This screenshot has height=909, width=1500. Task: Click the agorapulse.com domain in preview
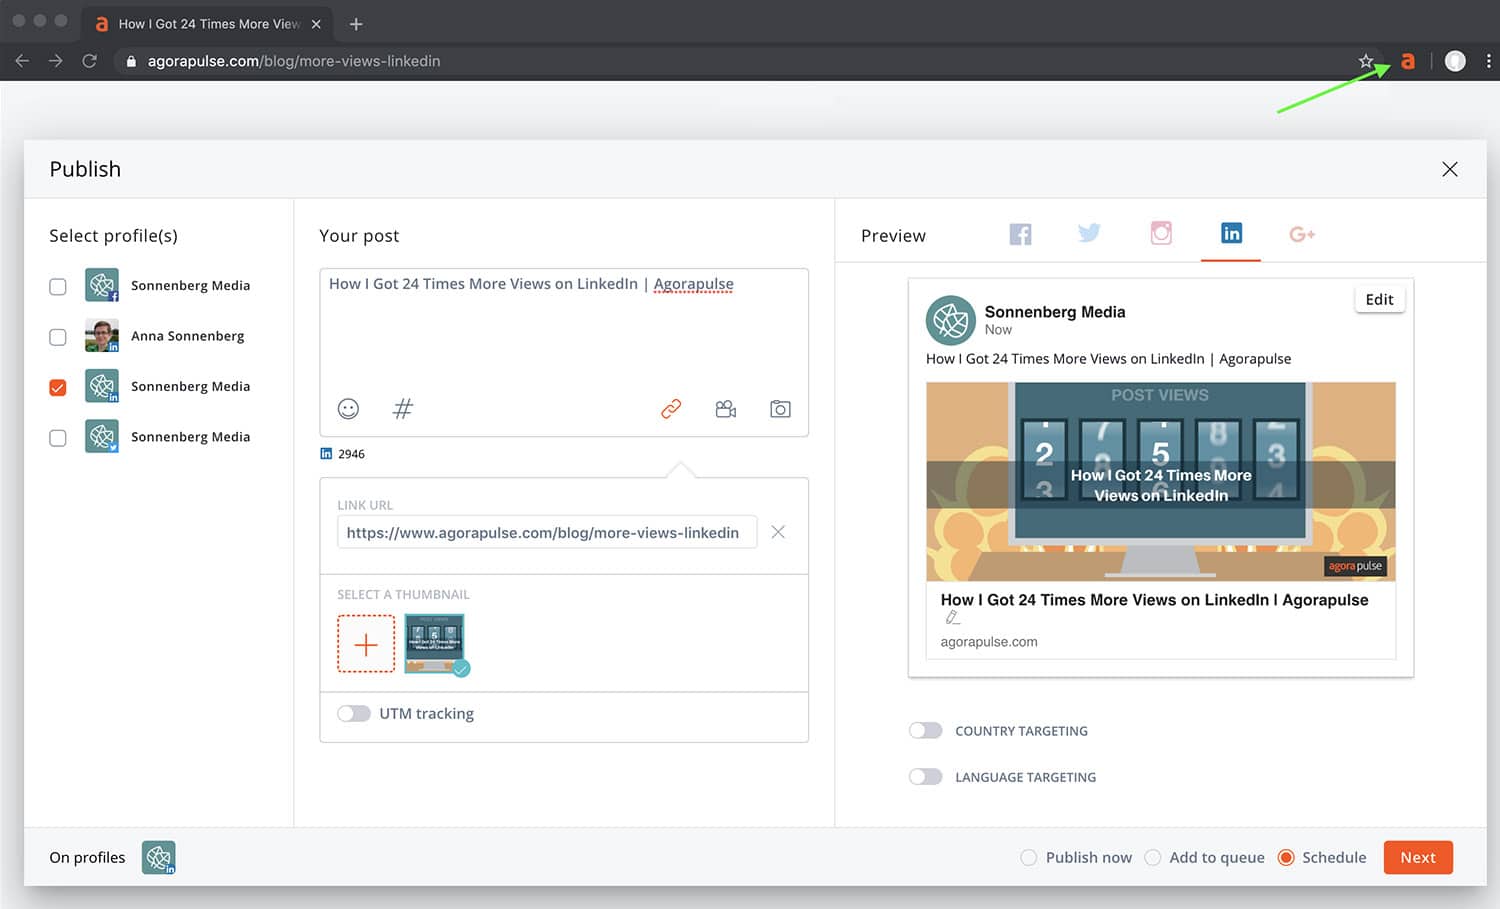coord(988,642)
